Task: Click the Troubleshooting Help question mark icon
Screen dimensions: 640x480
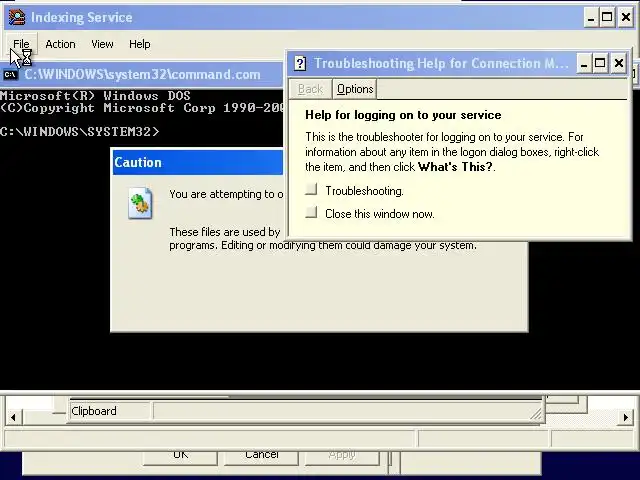Action: (x=300, y=63)
